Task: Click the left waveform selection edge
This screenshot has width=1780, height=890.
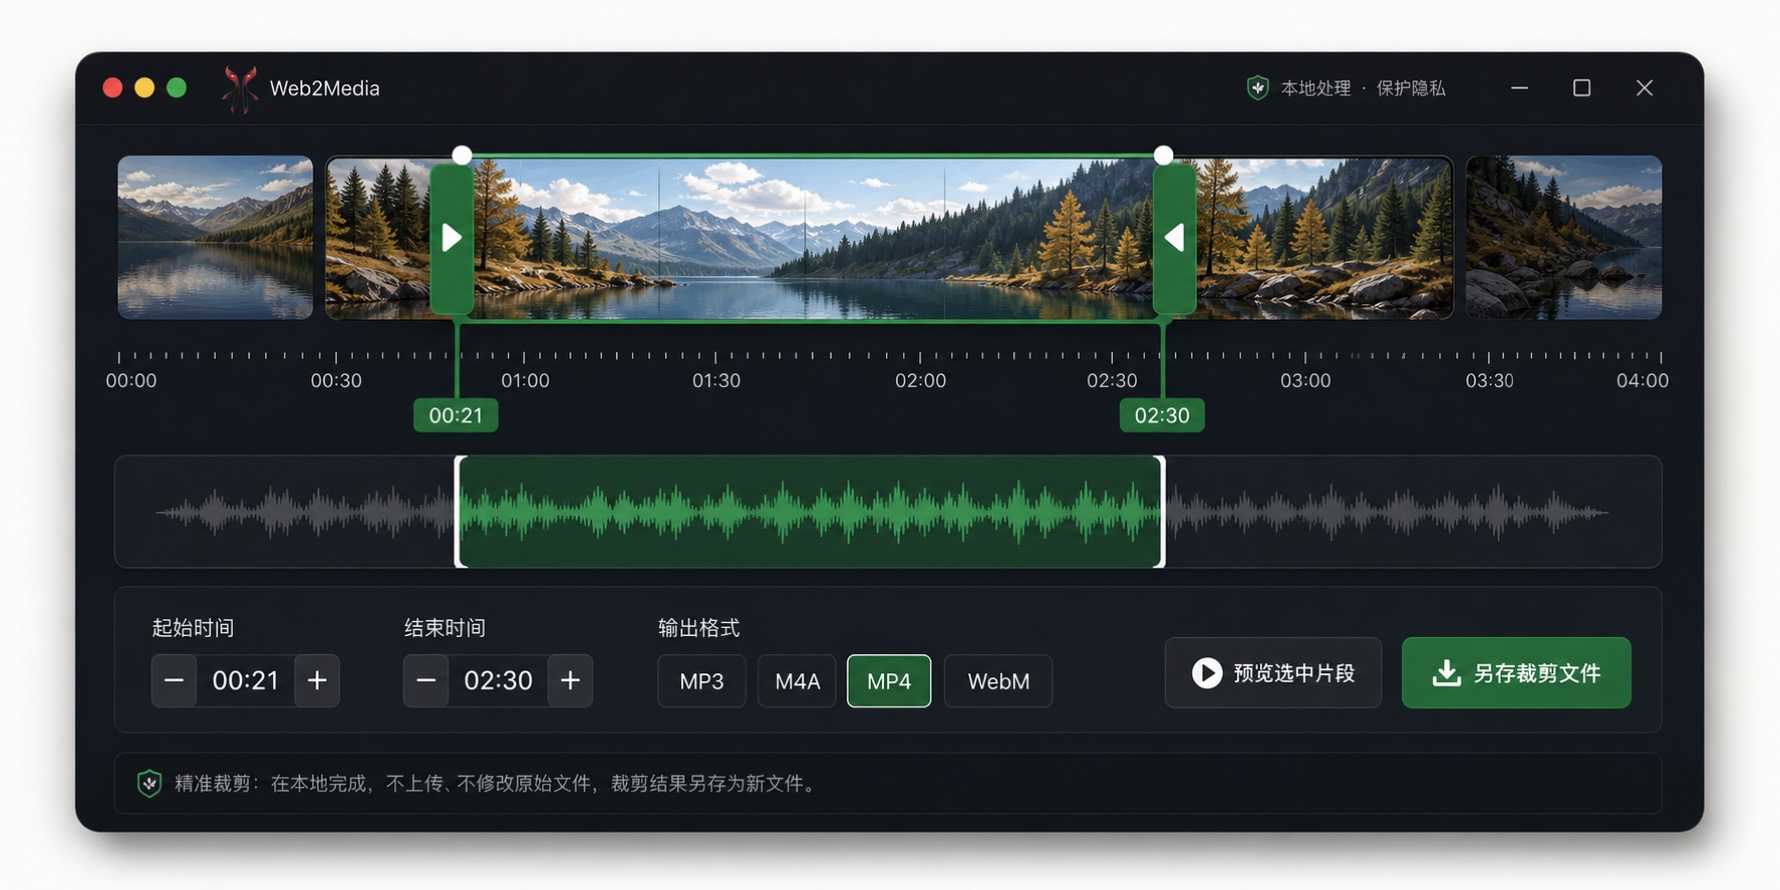Action: pyautogui.click(x=459, y=512)
